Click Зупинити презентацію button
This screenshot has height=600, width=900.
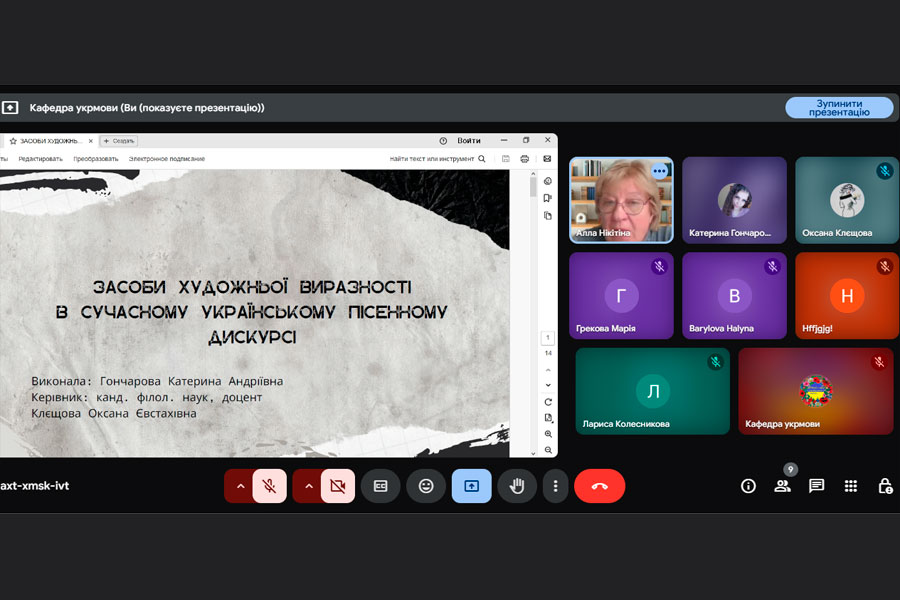pos(839,108)
